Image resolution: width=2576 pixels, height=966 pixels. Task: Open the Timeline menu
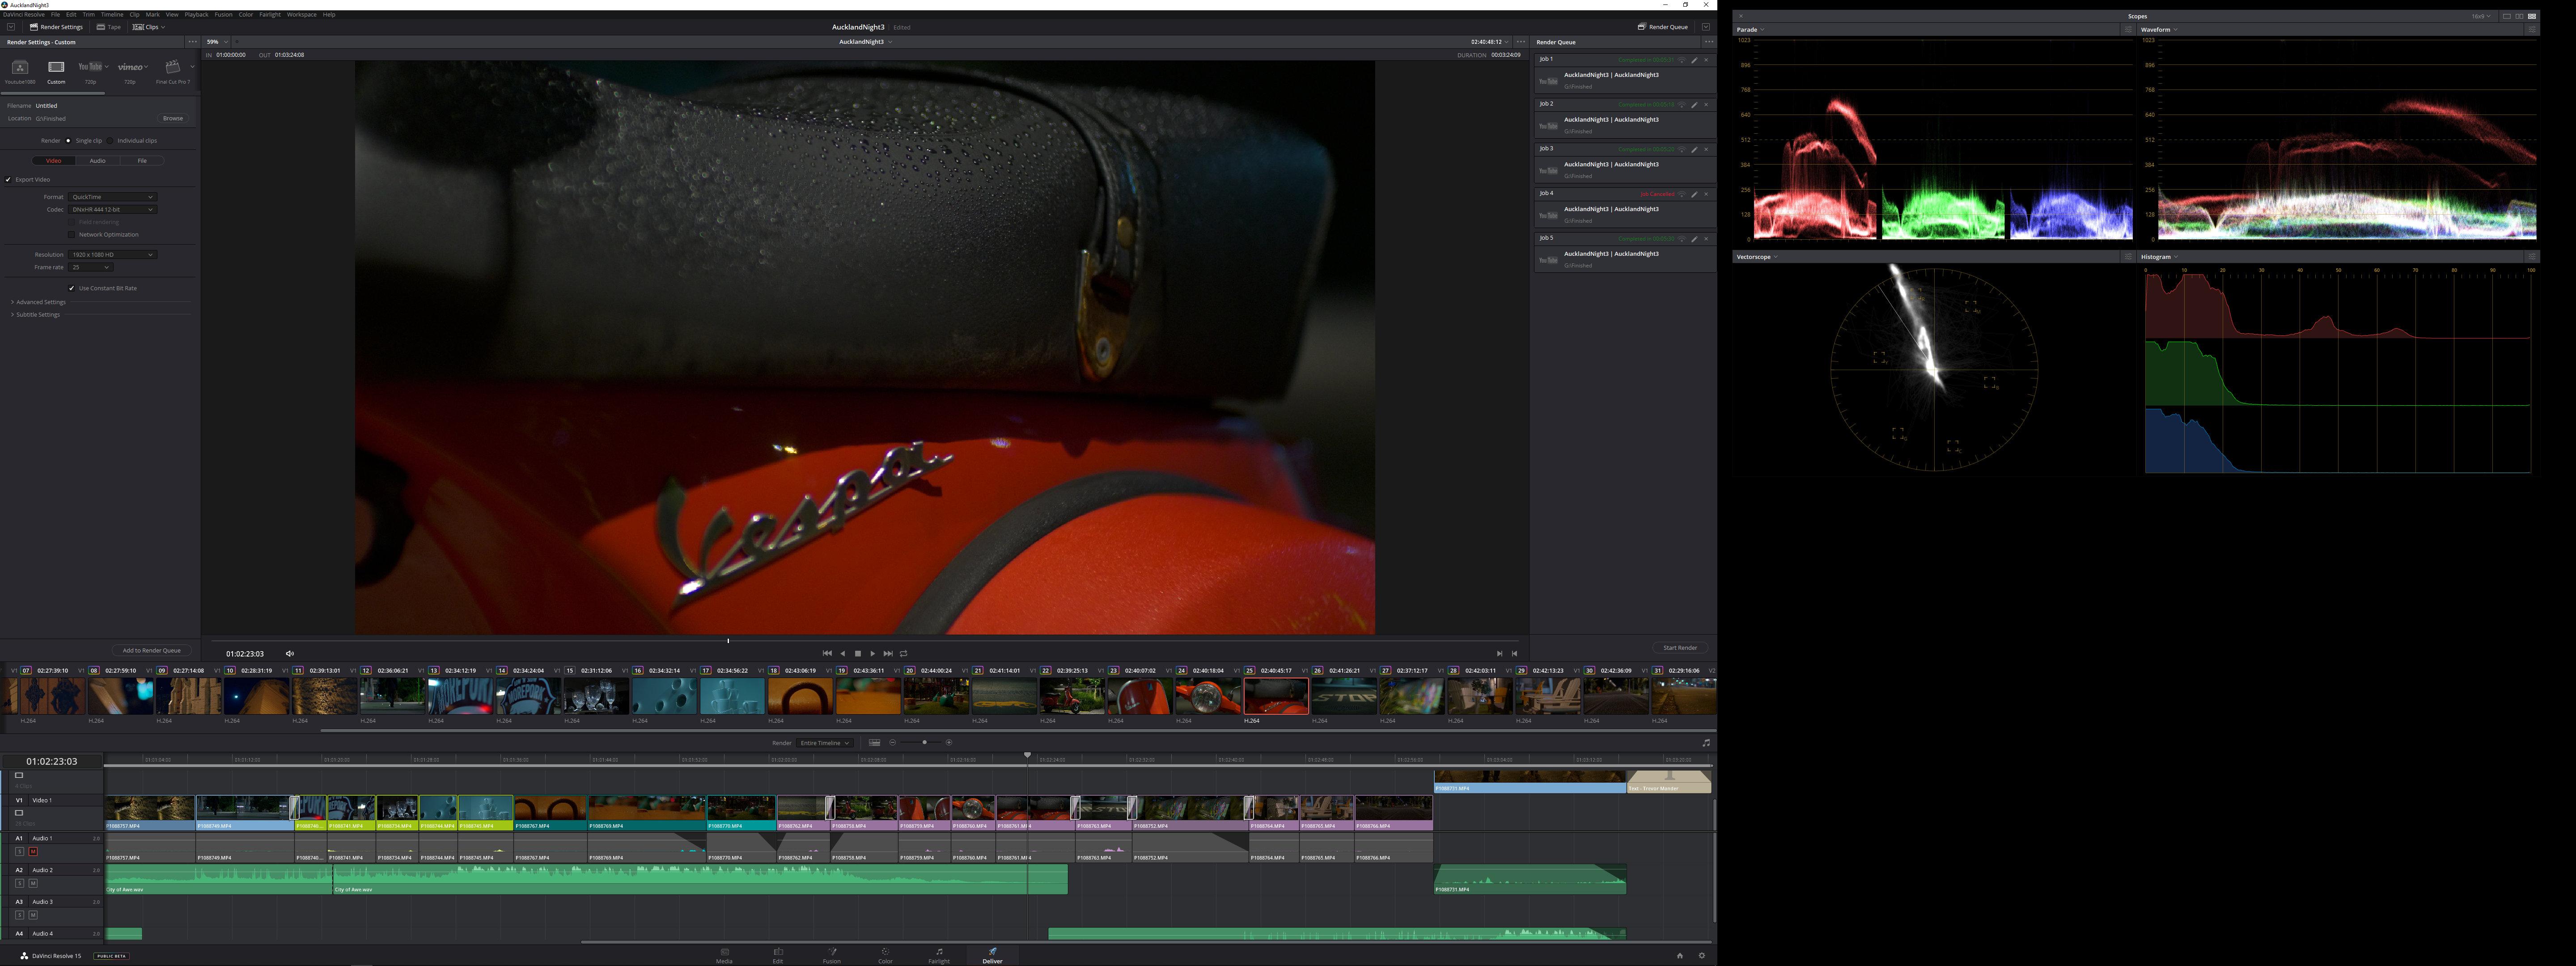tap(112, 15)
